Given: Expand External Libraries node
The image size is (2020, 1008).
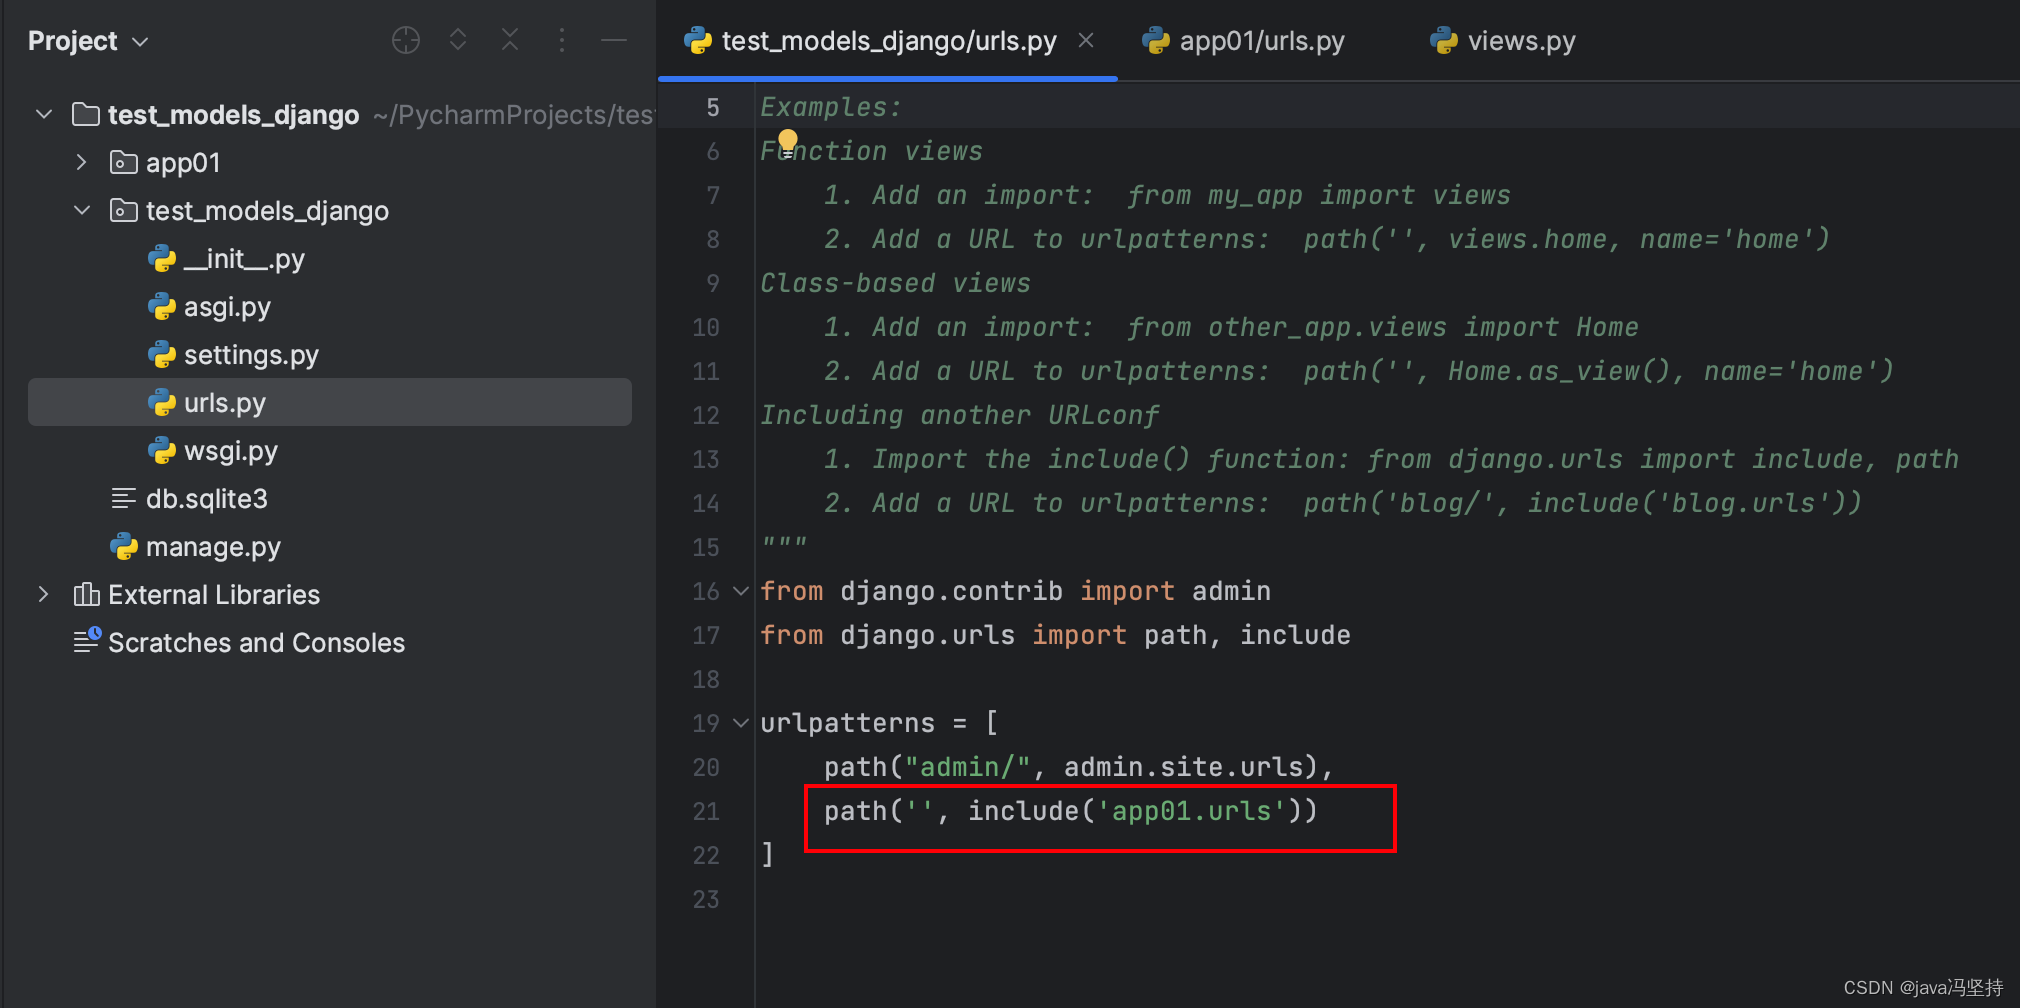Looking at the screenshot, I should [43, 594].
